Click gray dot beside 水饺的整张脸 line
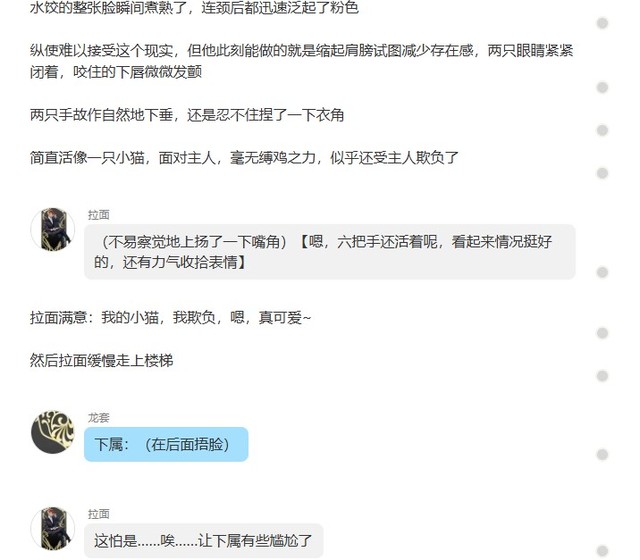The width and height of the screenshot is (640, 560). pos(602,23)
